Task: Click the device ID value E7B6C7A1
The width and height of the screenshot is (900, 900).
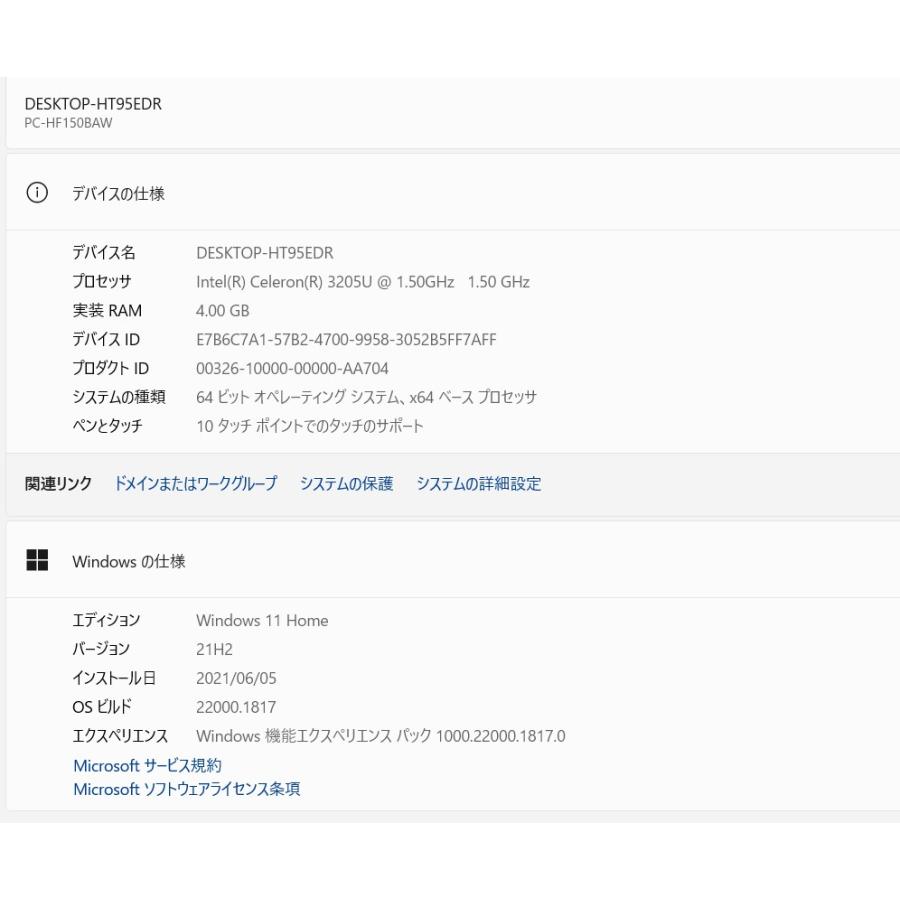Action: tap(345, 340)
